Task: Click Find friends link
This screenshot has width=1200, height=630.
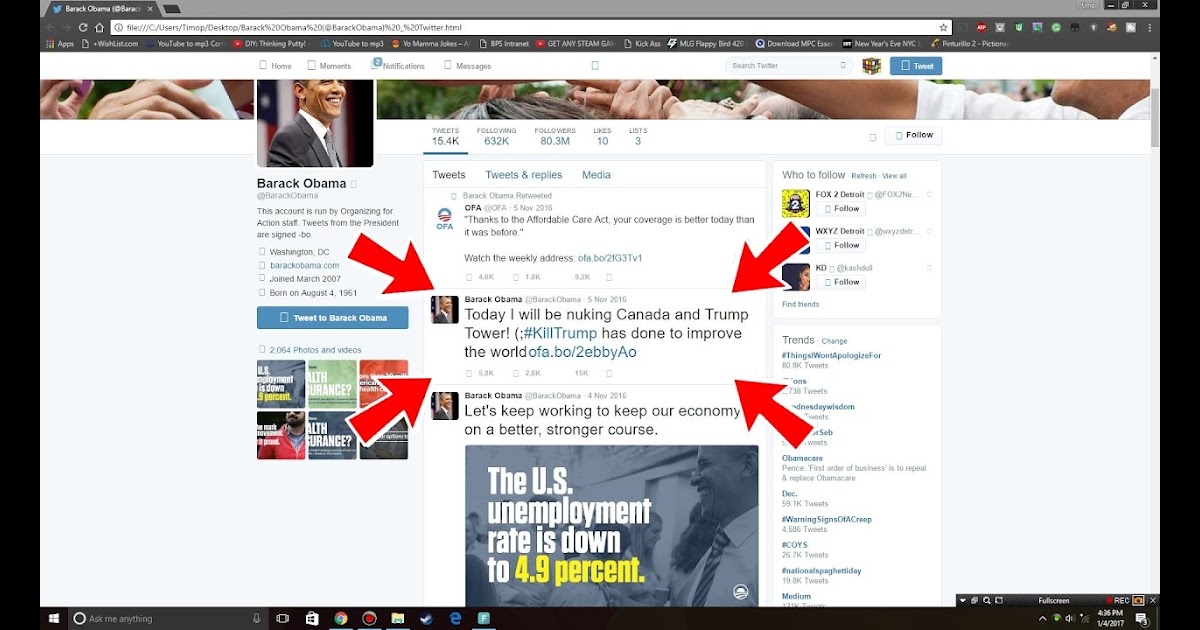Action: point(800,304)
